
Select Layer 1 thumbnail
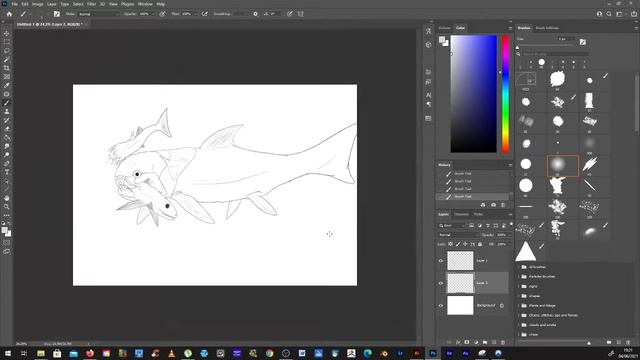(x=460, y=261)
